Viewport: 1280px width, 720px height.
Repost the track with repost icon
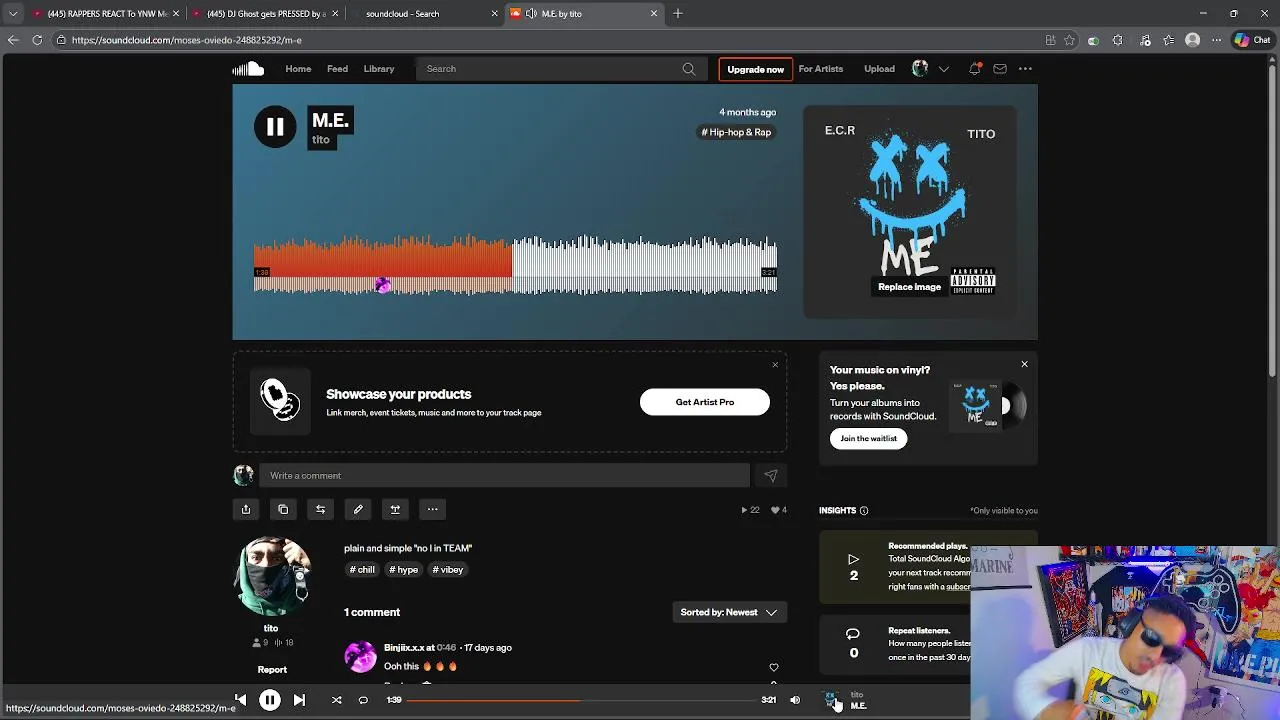click(320, 509)
